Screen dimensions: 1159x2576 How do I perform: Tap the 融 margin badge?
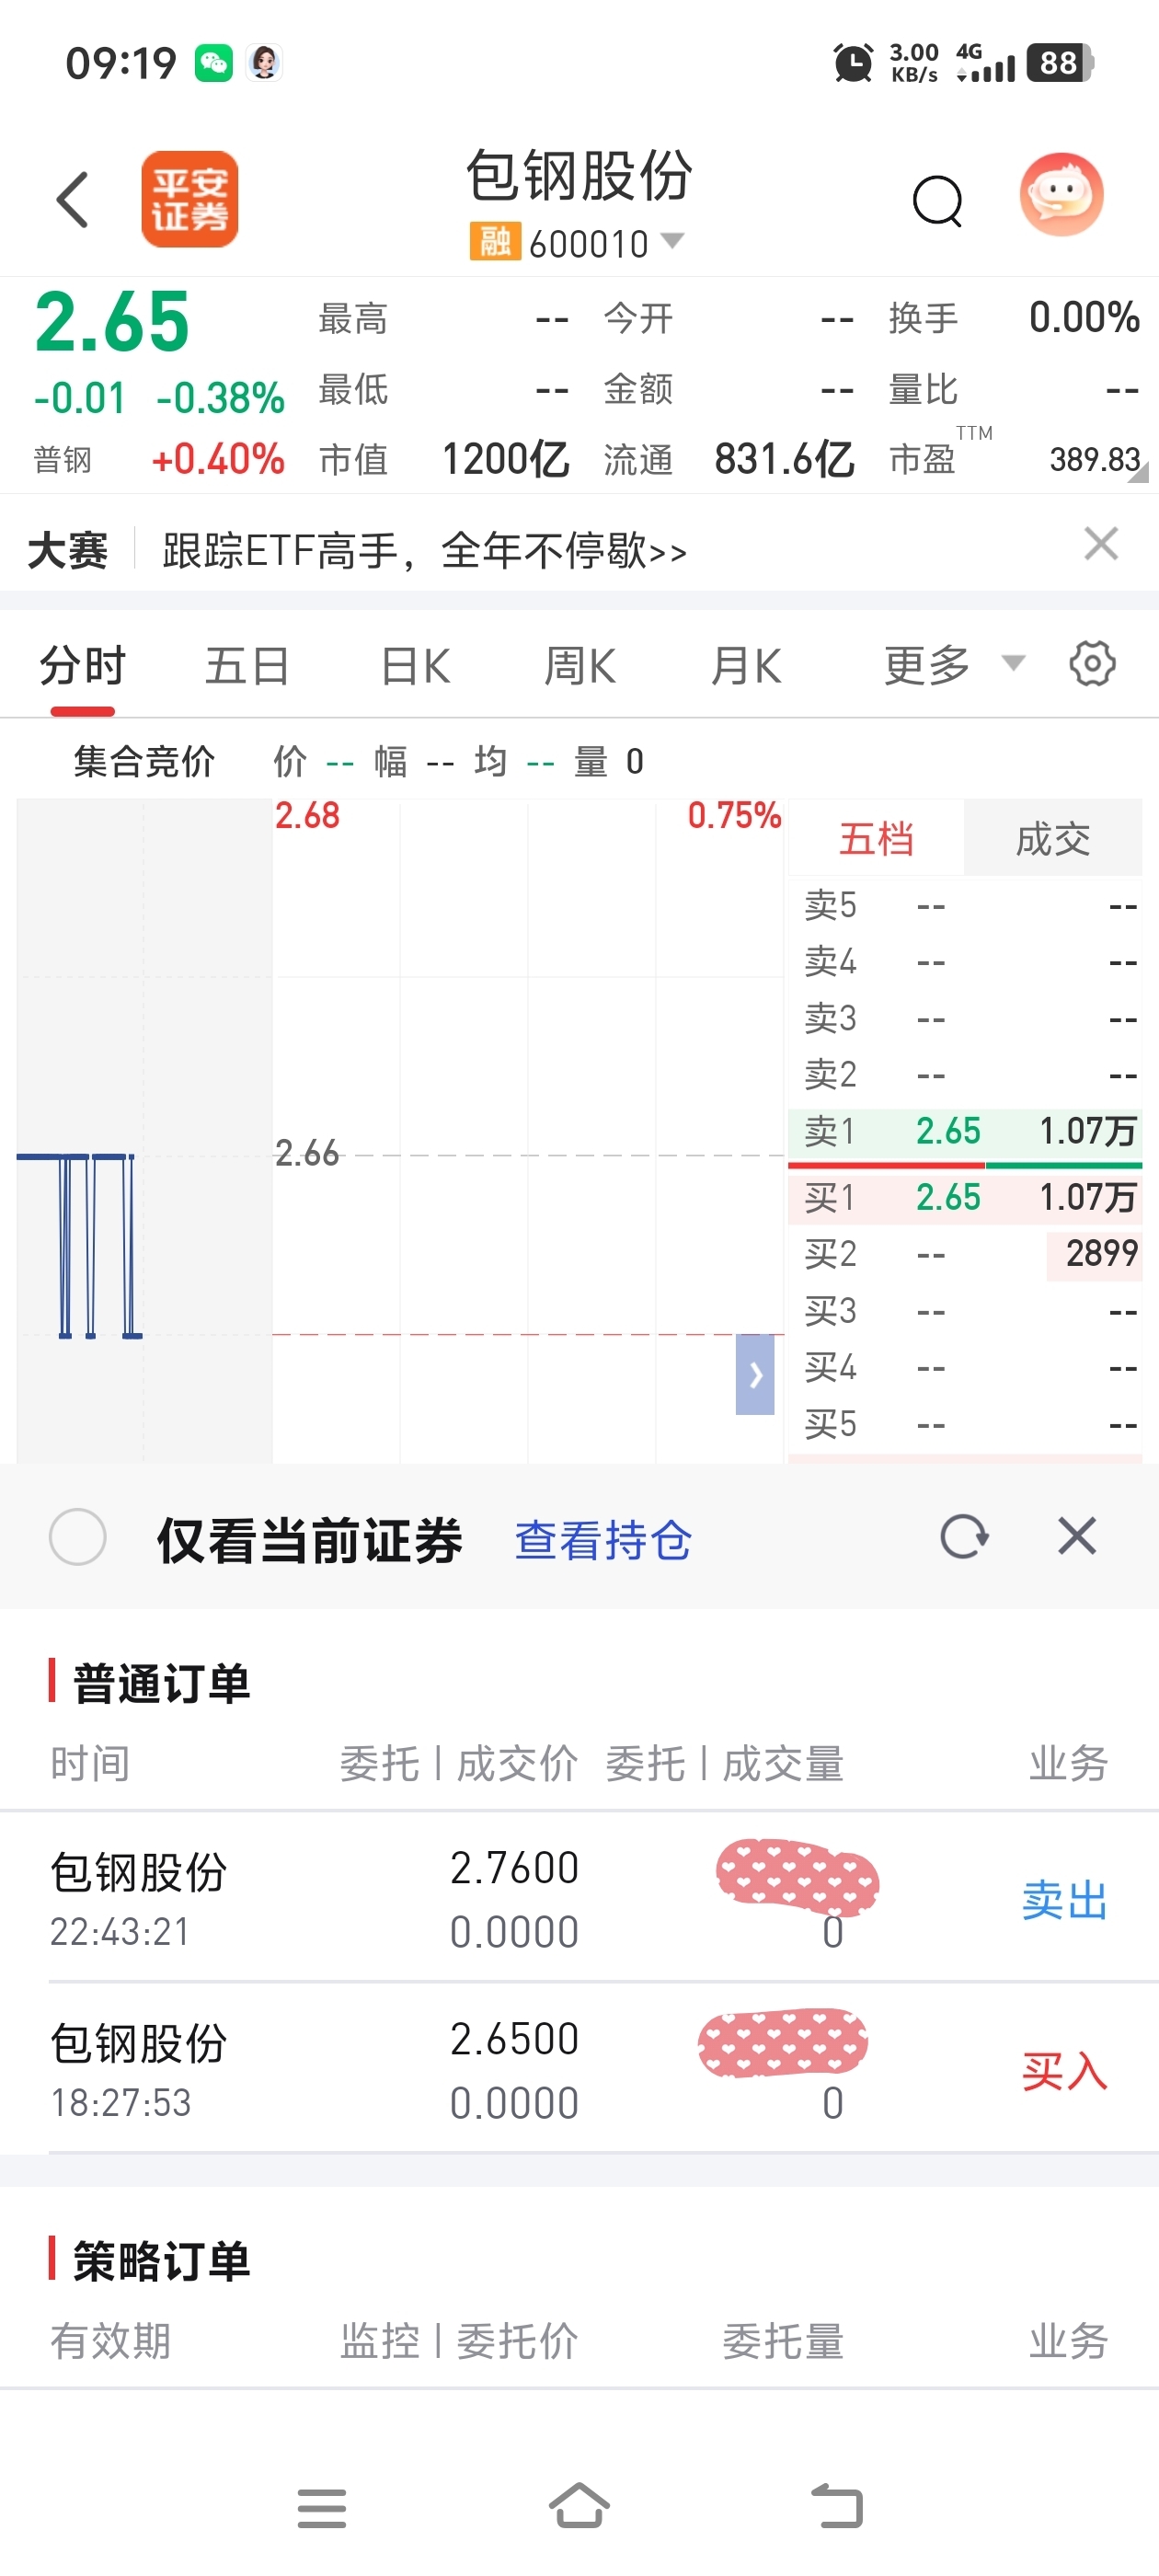coord(495,242)
